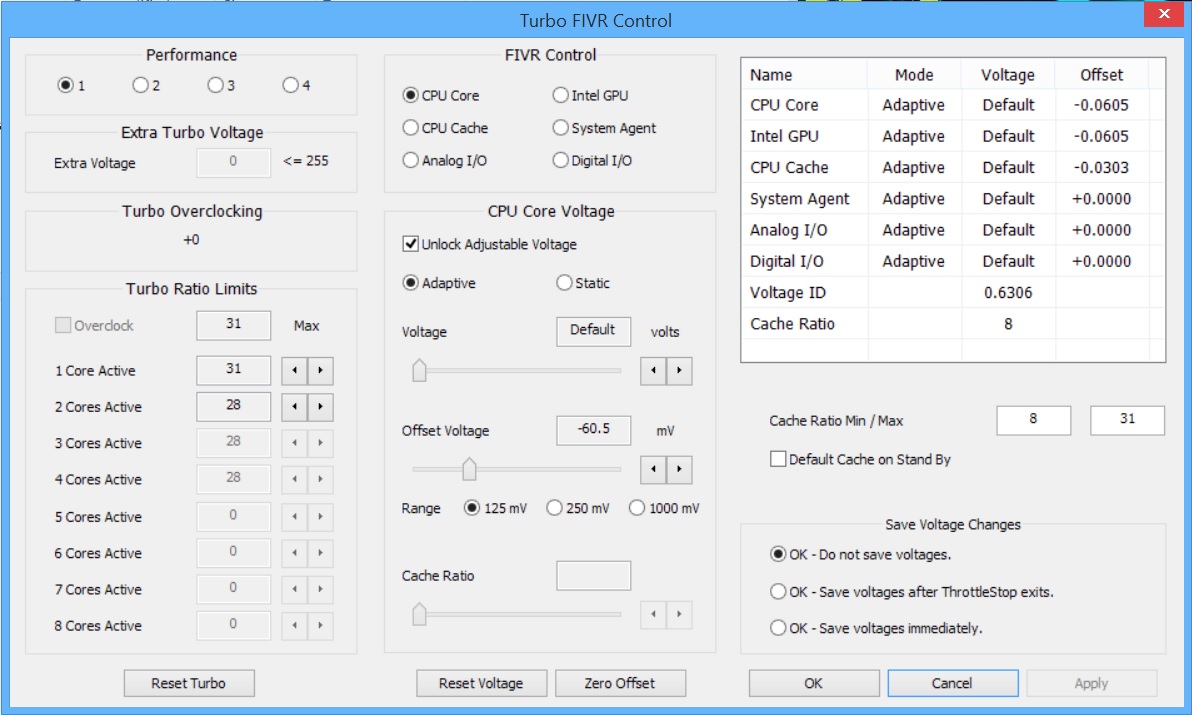1192x715 pixels.
Task: Close the Turbo FIVR Control window
Action: point(1164,14)
